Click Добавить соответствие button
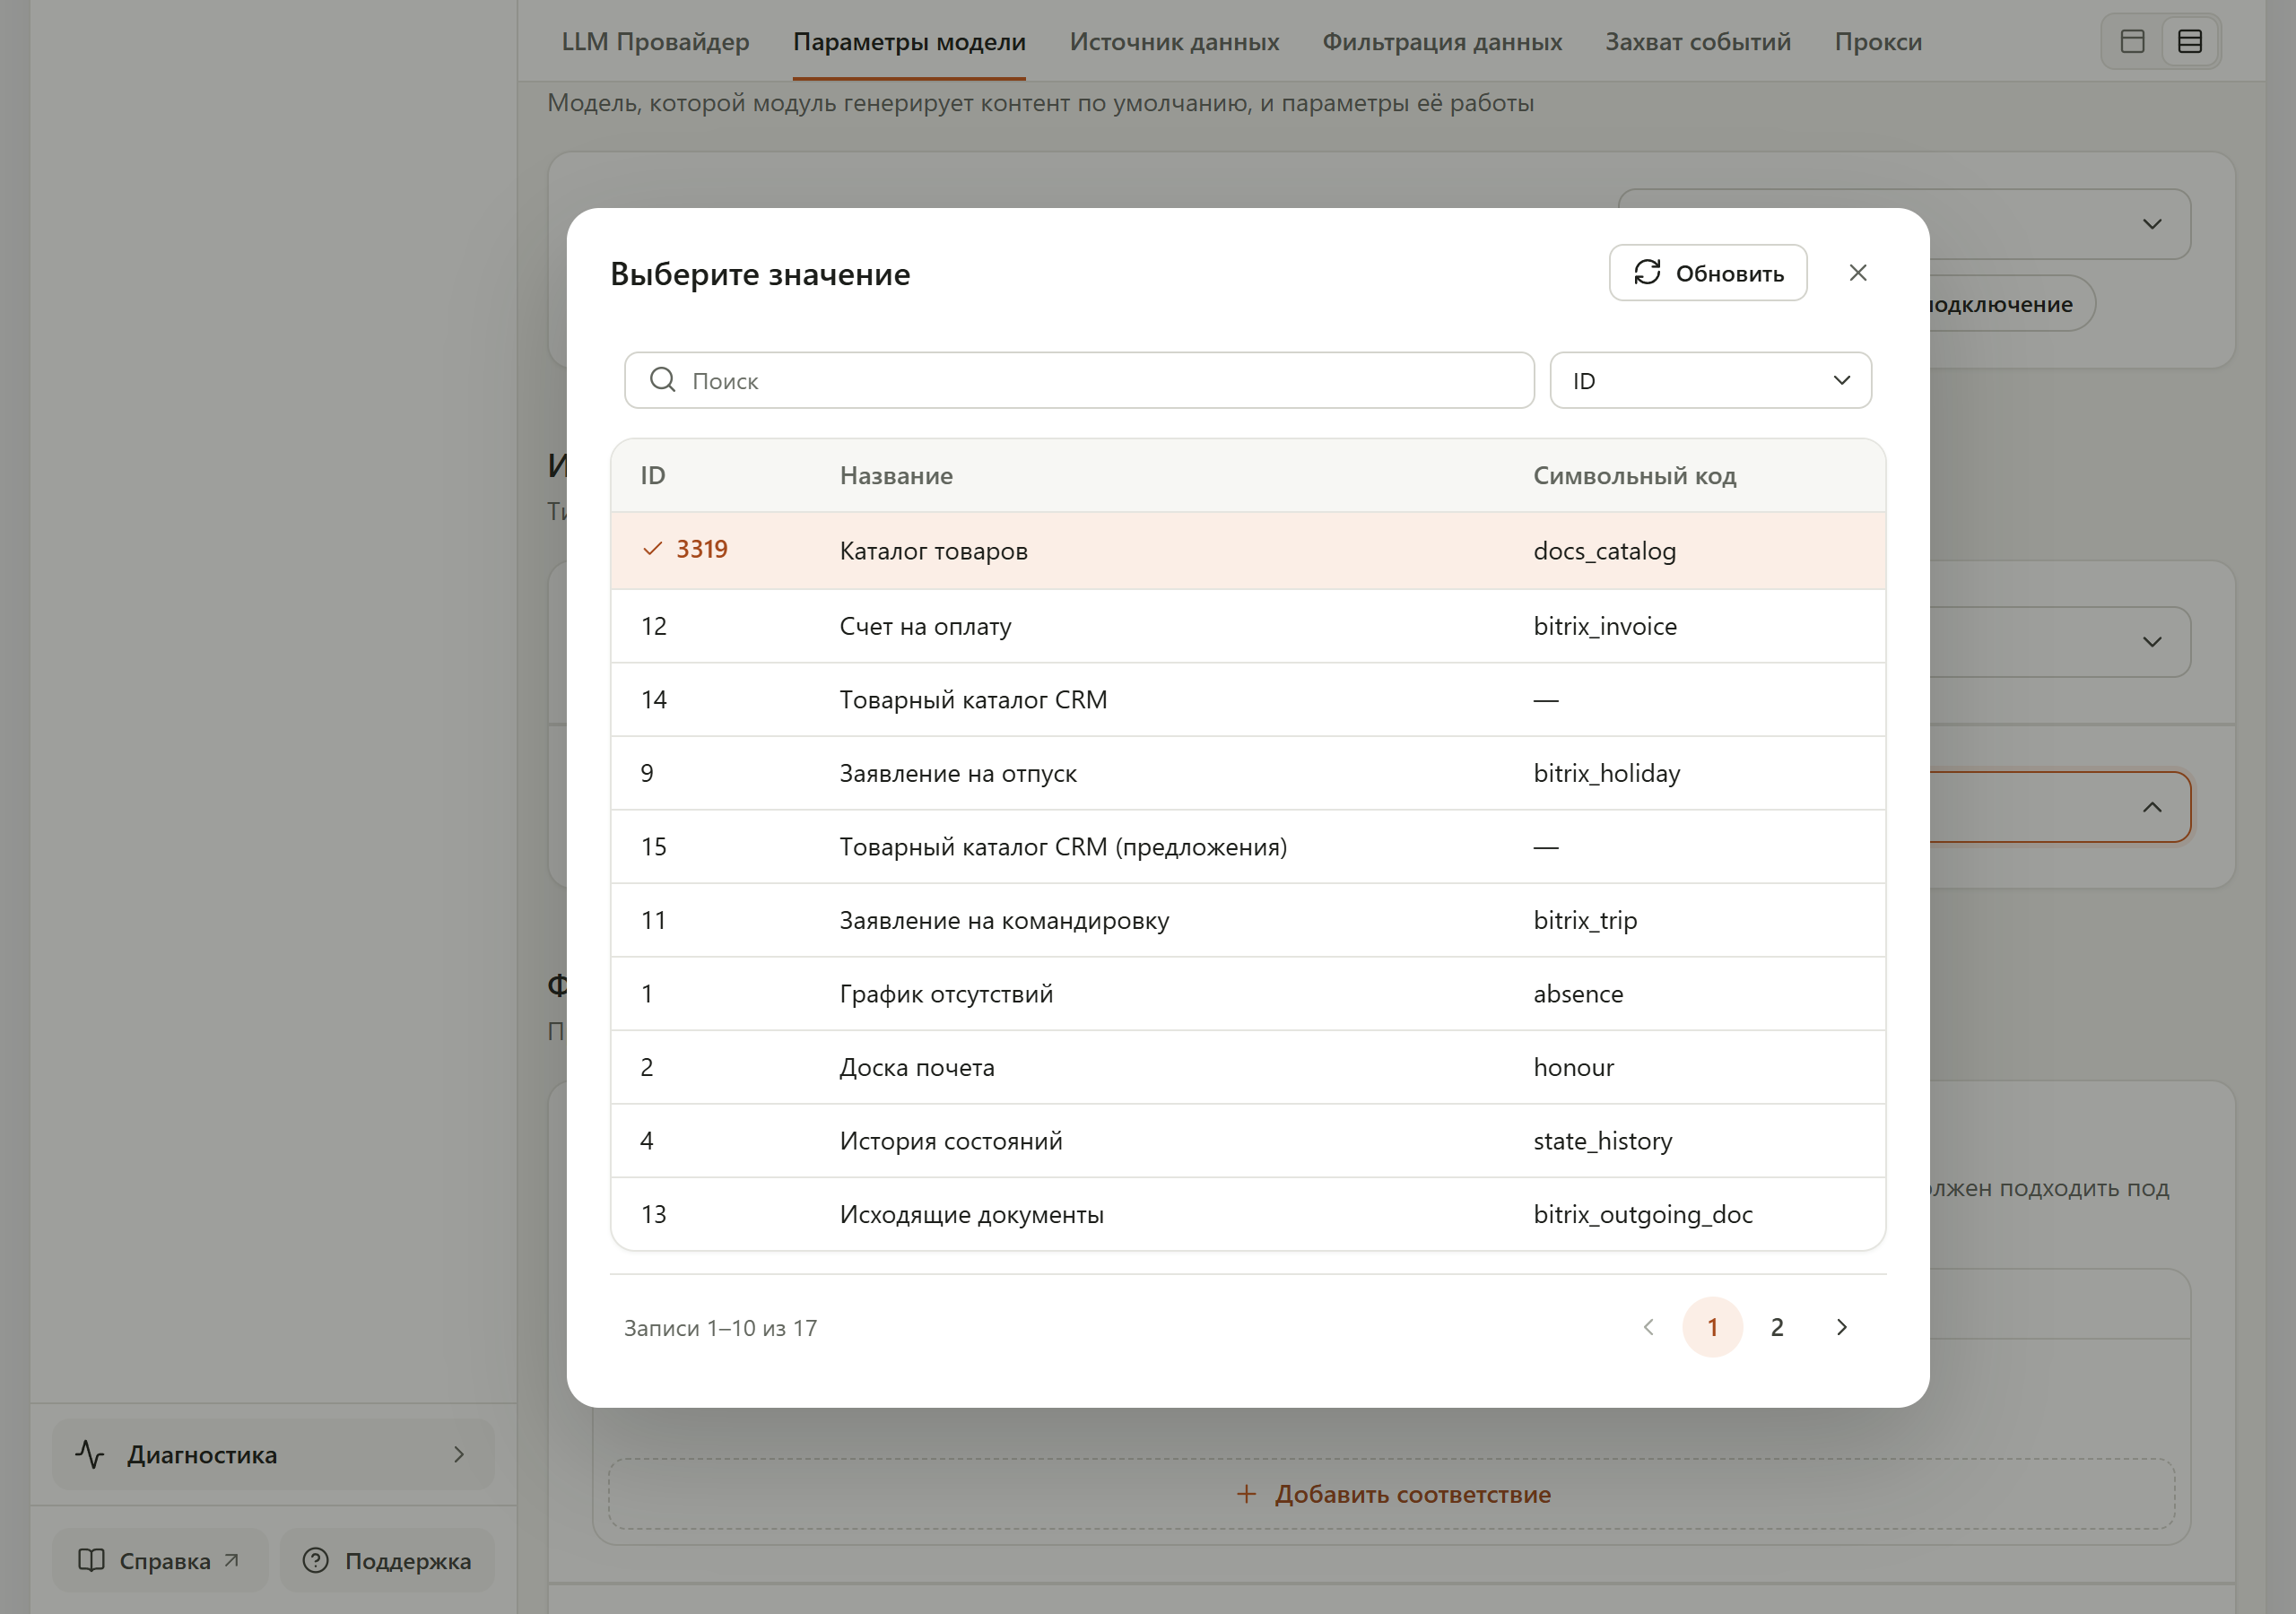 (x=1392, y=1494)
